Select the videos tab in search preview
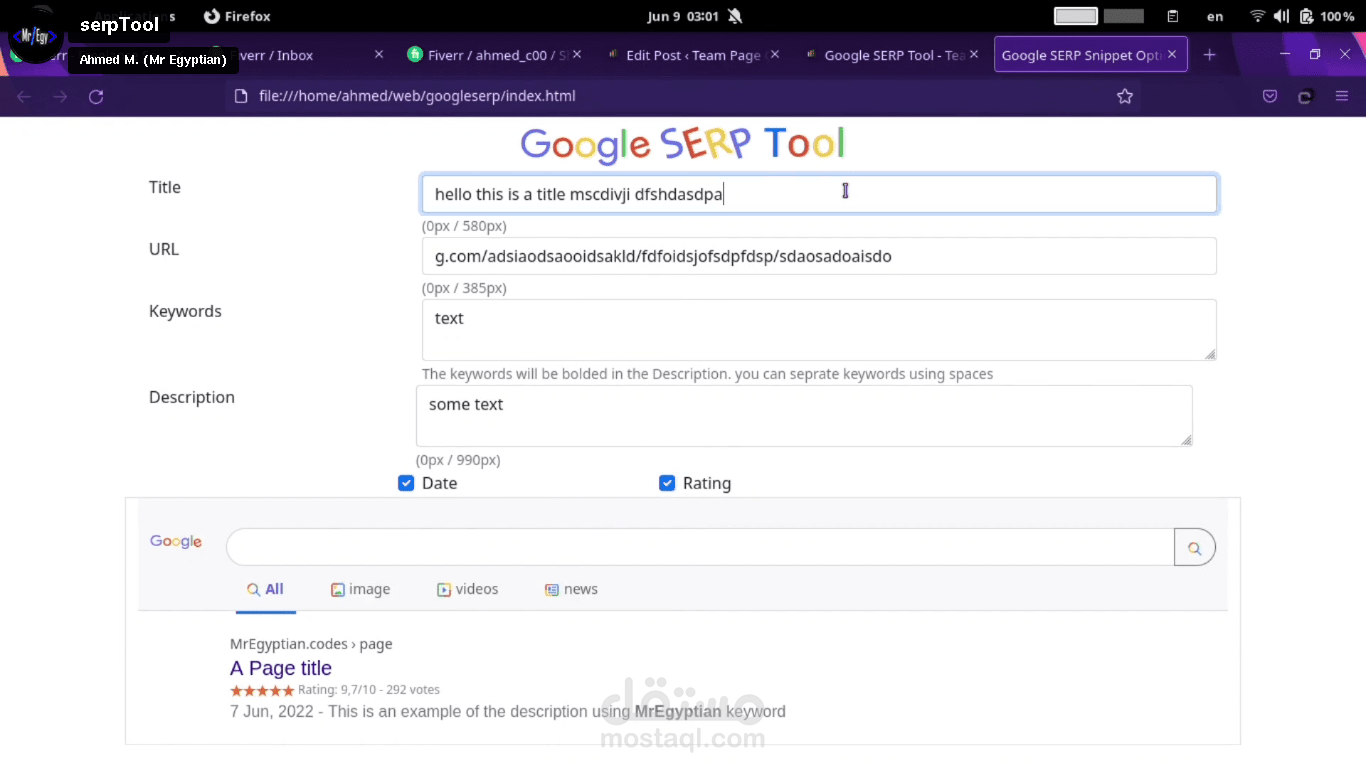This screenshot has height=768, width=1366. pos(467,589)
